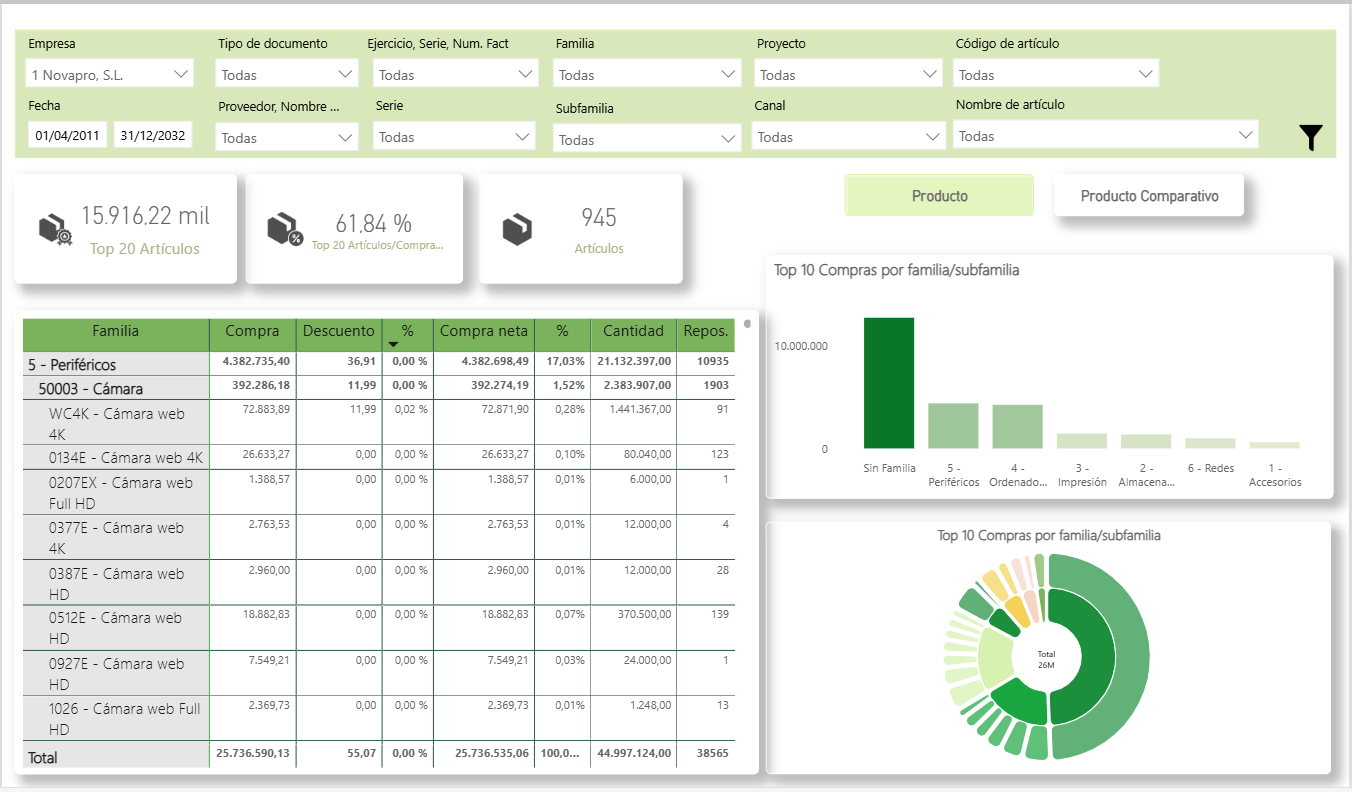The height and width of the screenshot is (792, 1352).
Task: Click the Cantidad column header
Action: [x=632, y=331]
